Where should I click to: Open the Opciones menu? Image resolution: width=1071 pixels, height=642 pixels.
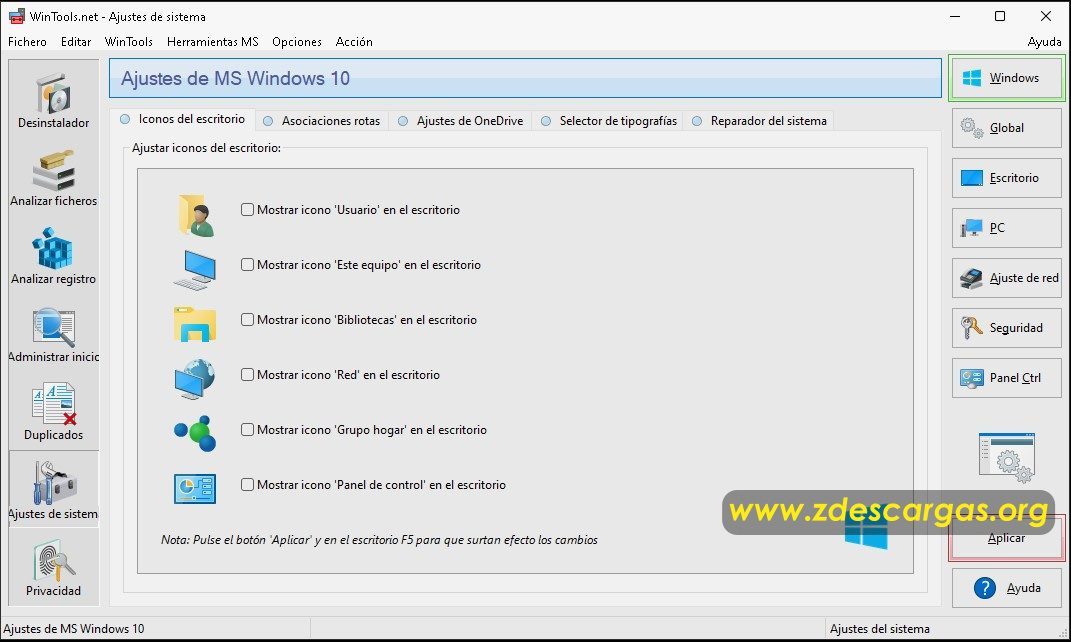[x=296, y=42]
